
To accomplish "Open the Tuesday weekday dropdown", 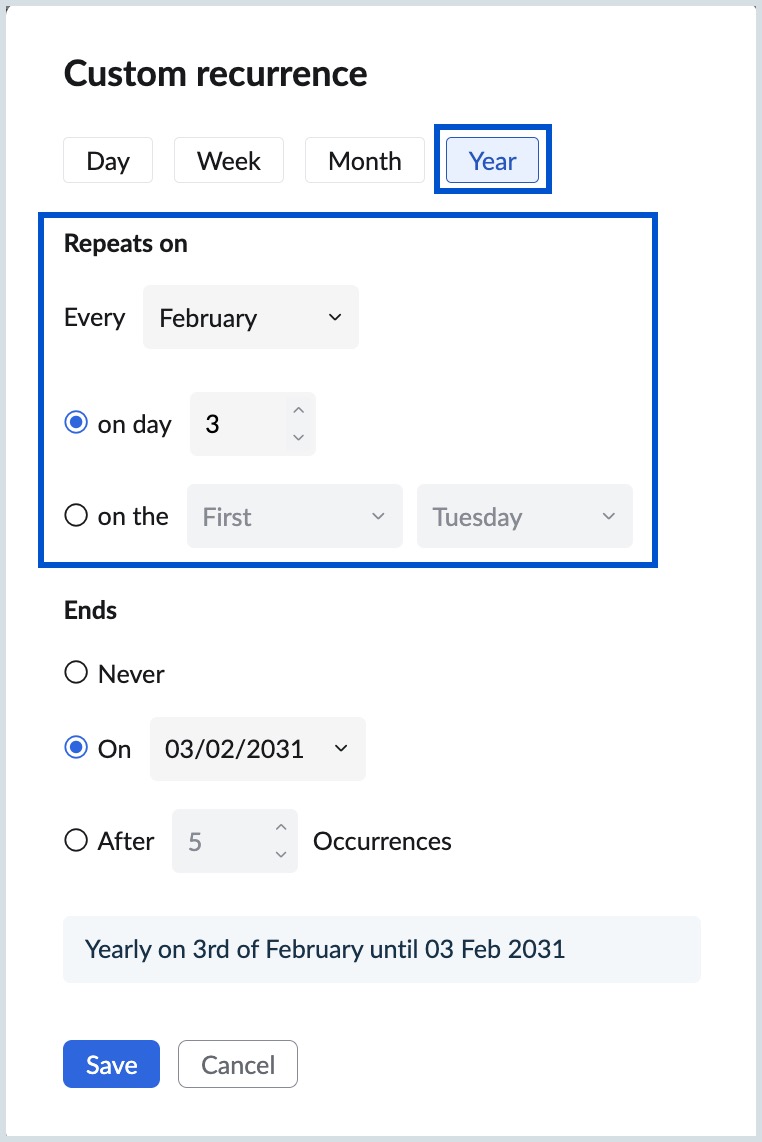I will click(524, 516).
